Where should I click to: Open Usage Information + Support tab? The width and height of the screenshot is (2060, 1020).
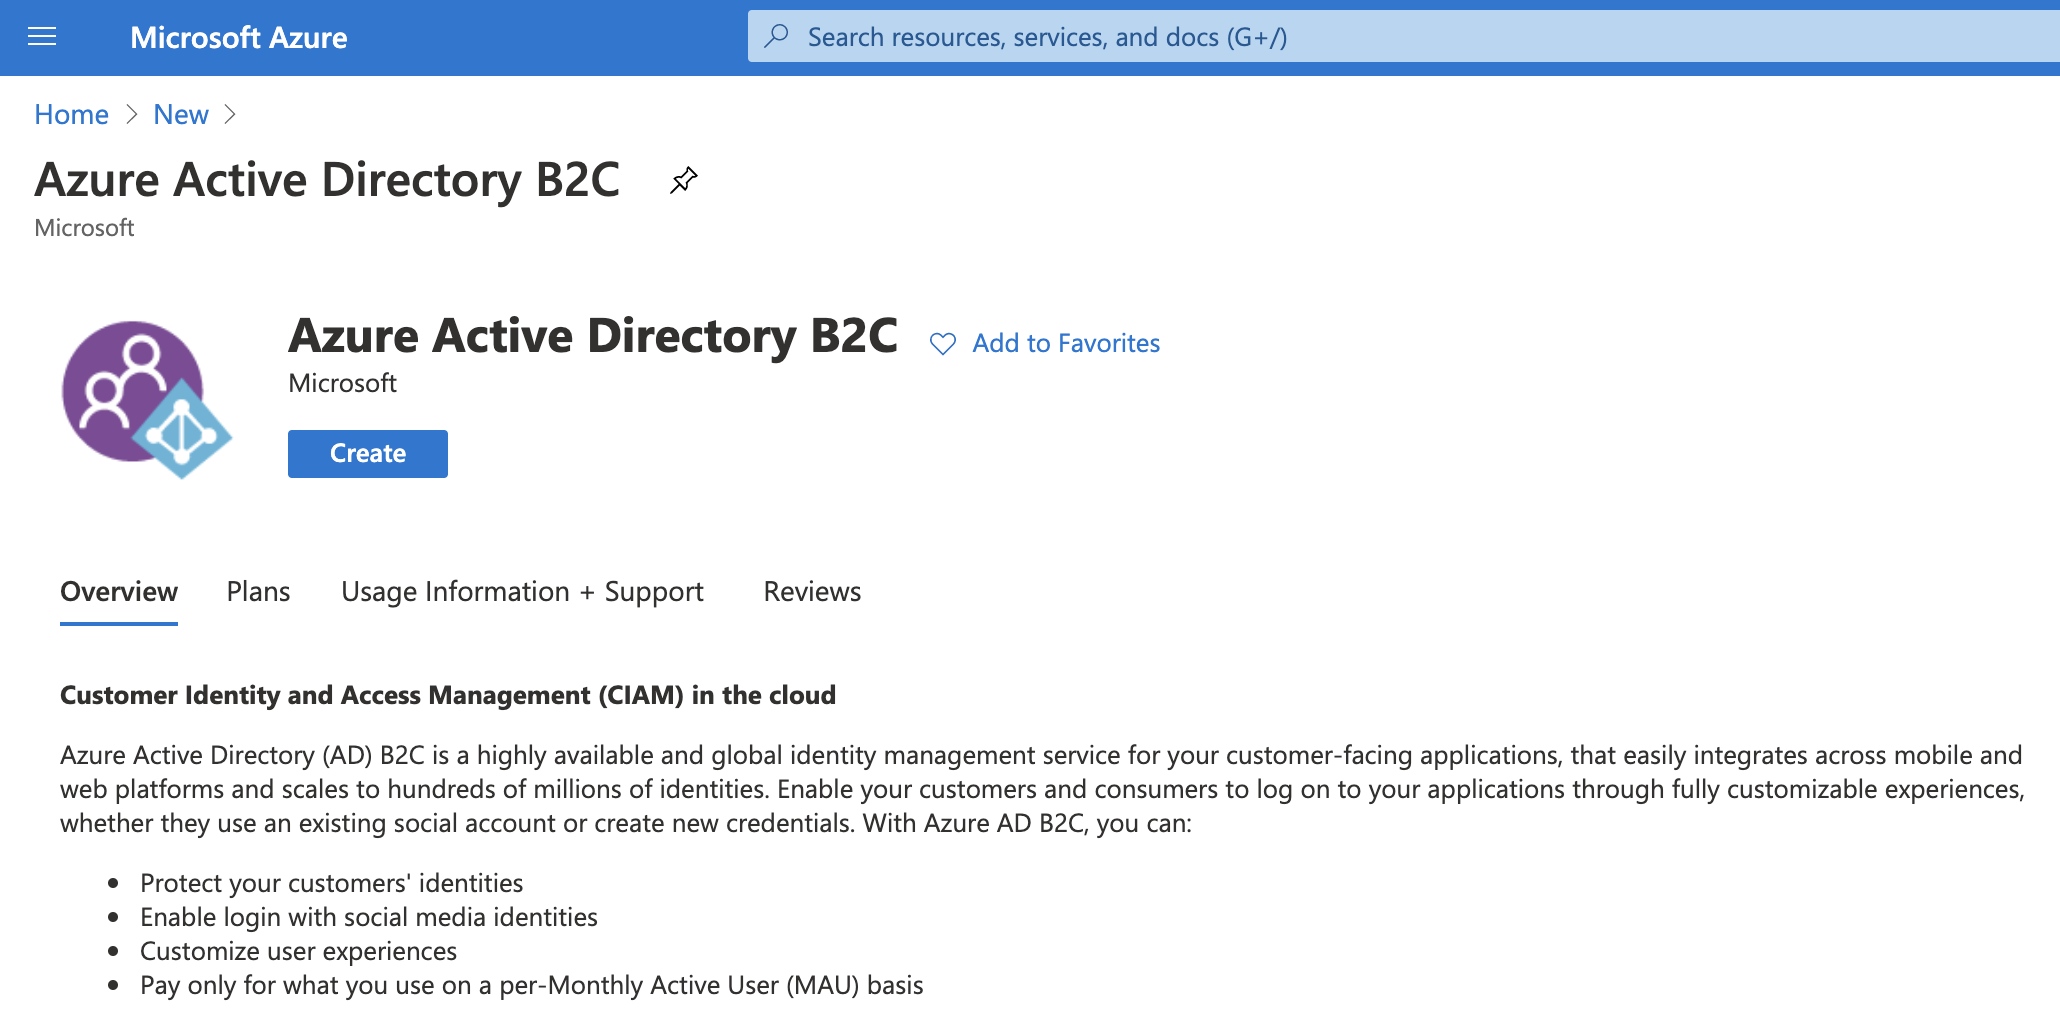point(522,592)
